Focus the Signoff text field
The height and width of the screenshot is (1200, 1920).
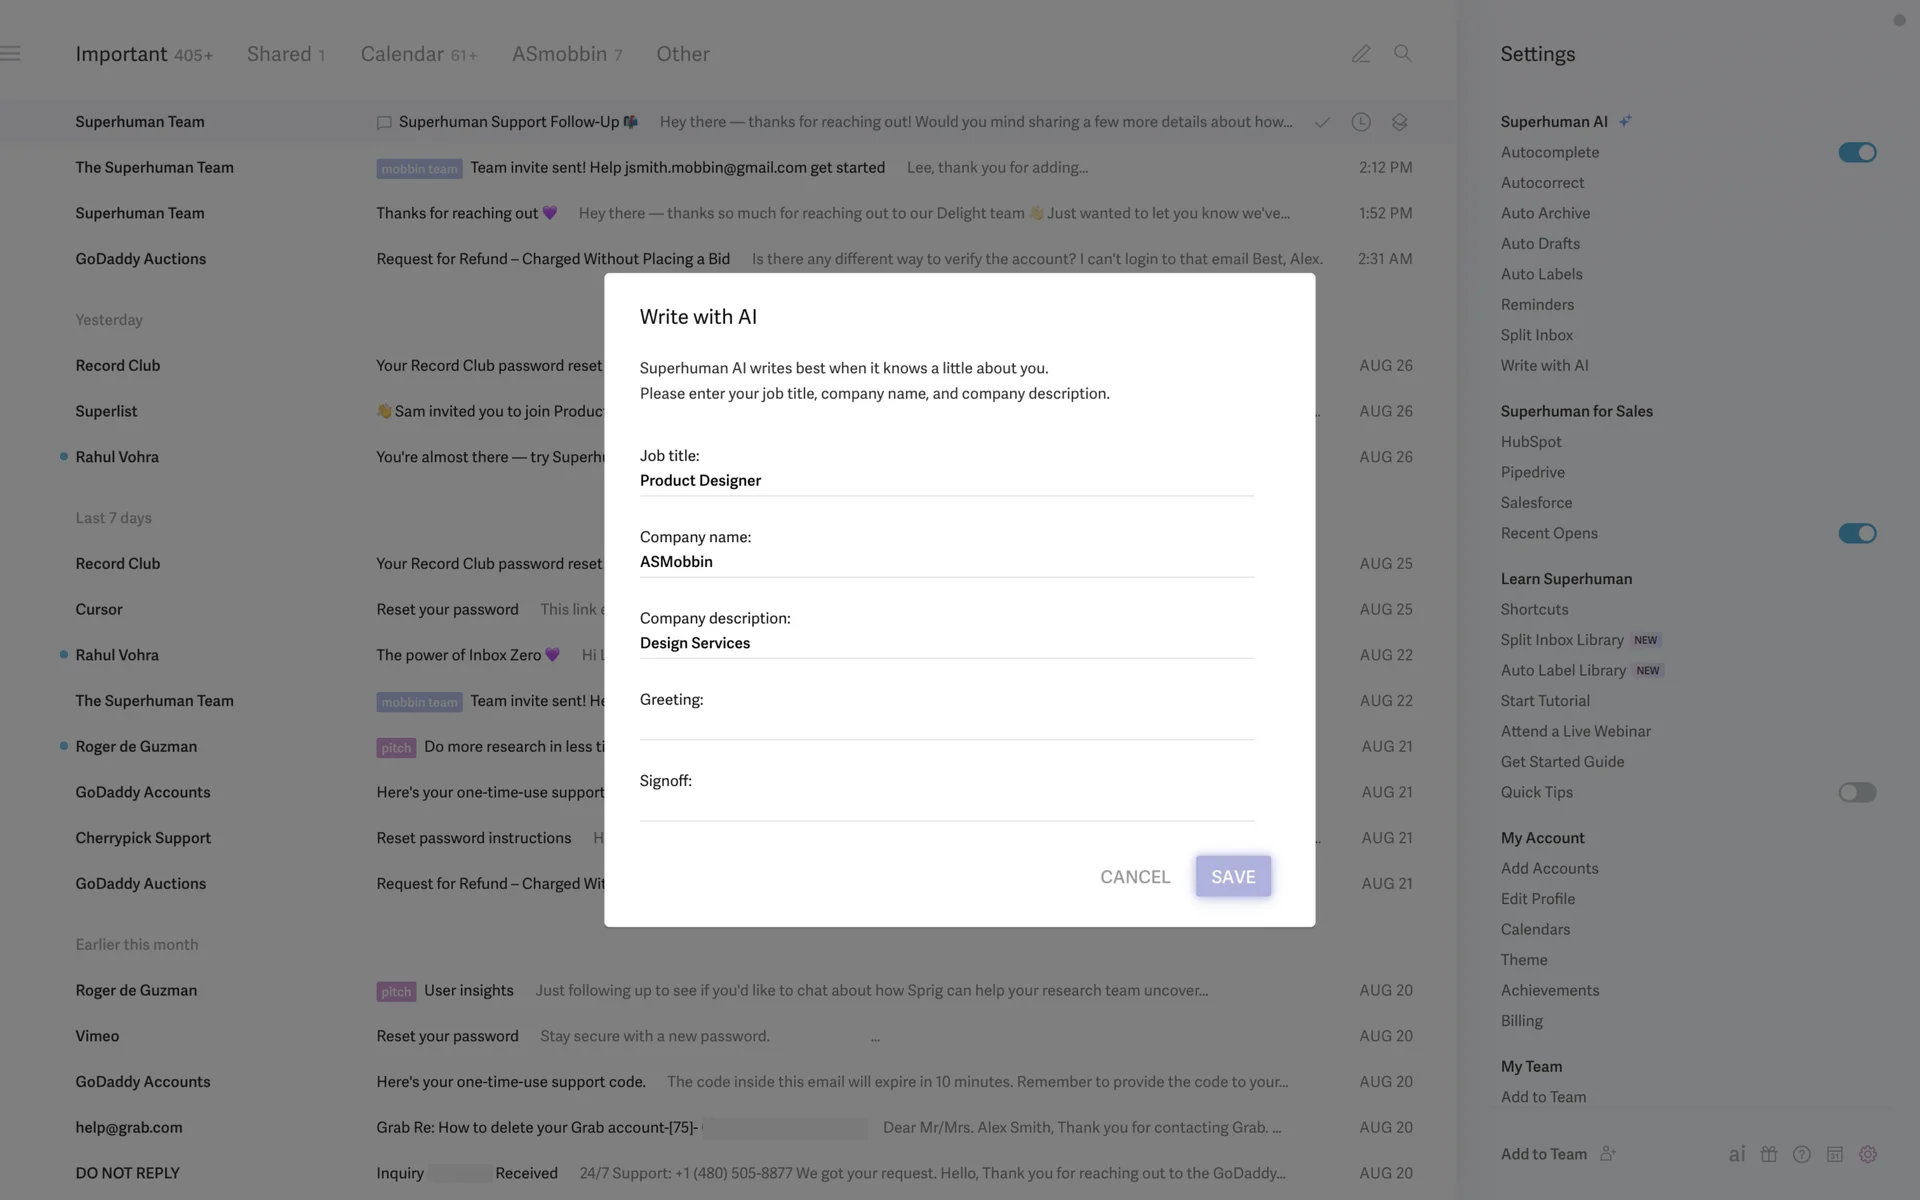[x=946, y=805]
